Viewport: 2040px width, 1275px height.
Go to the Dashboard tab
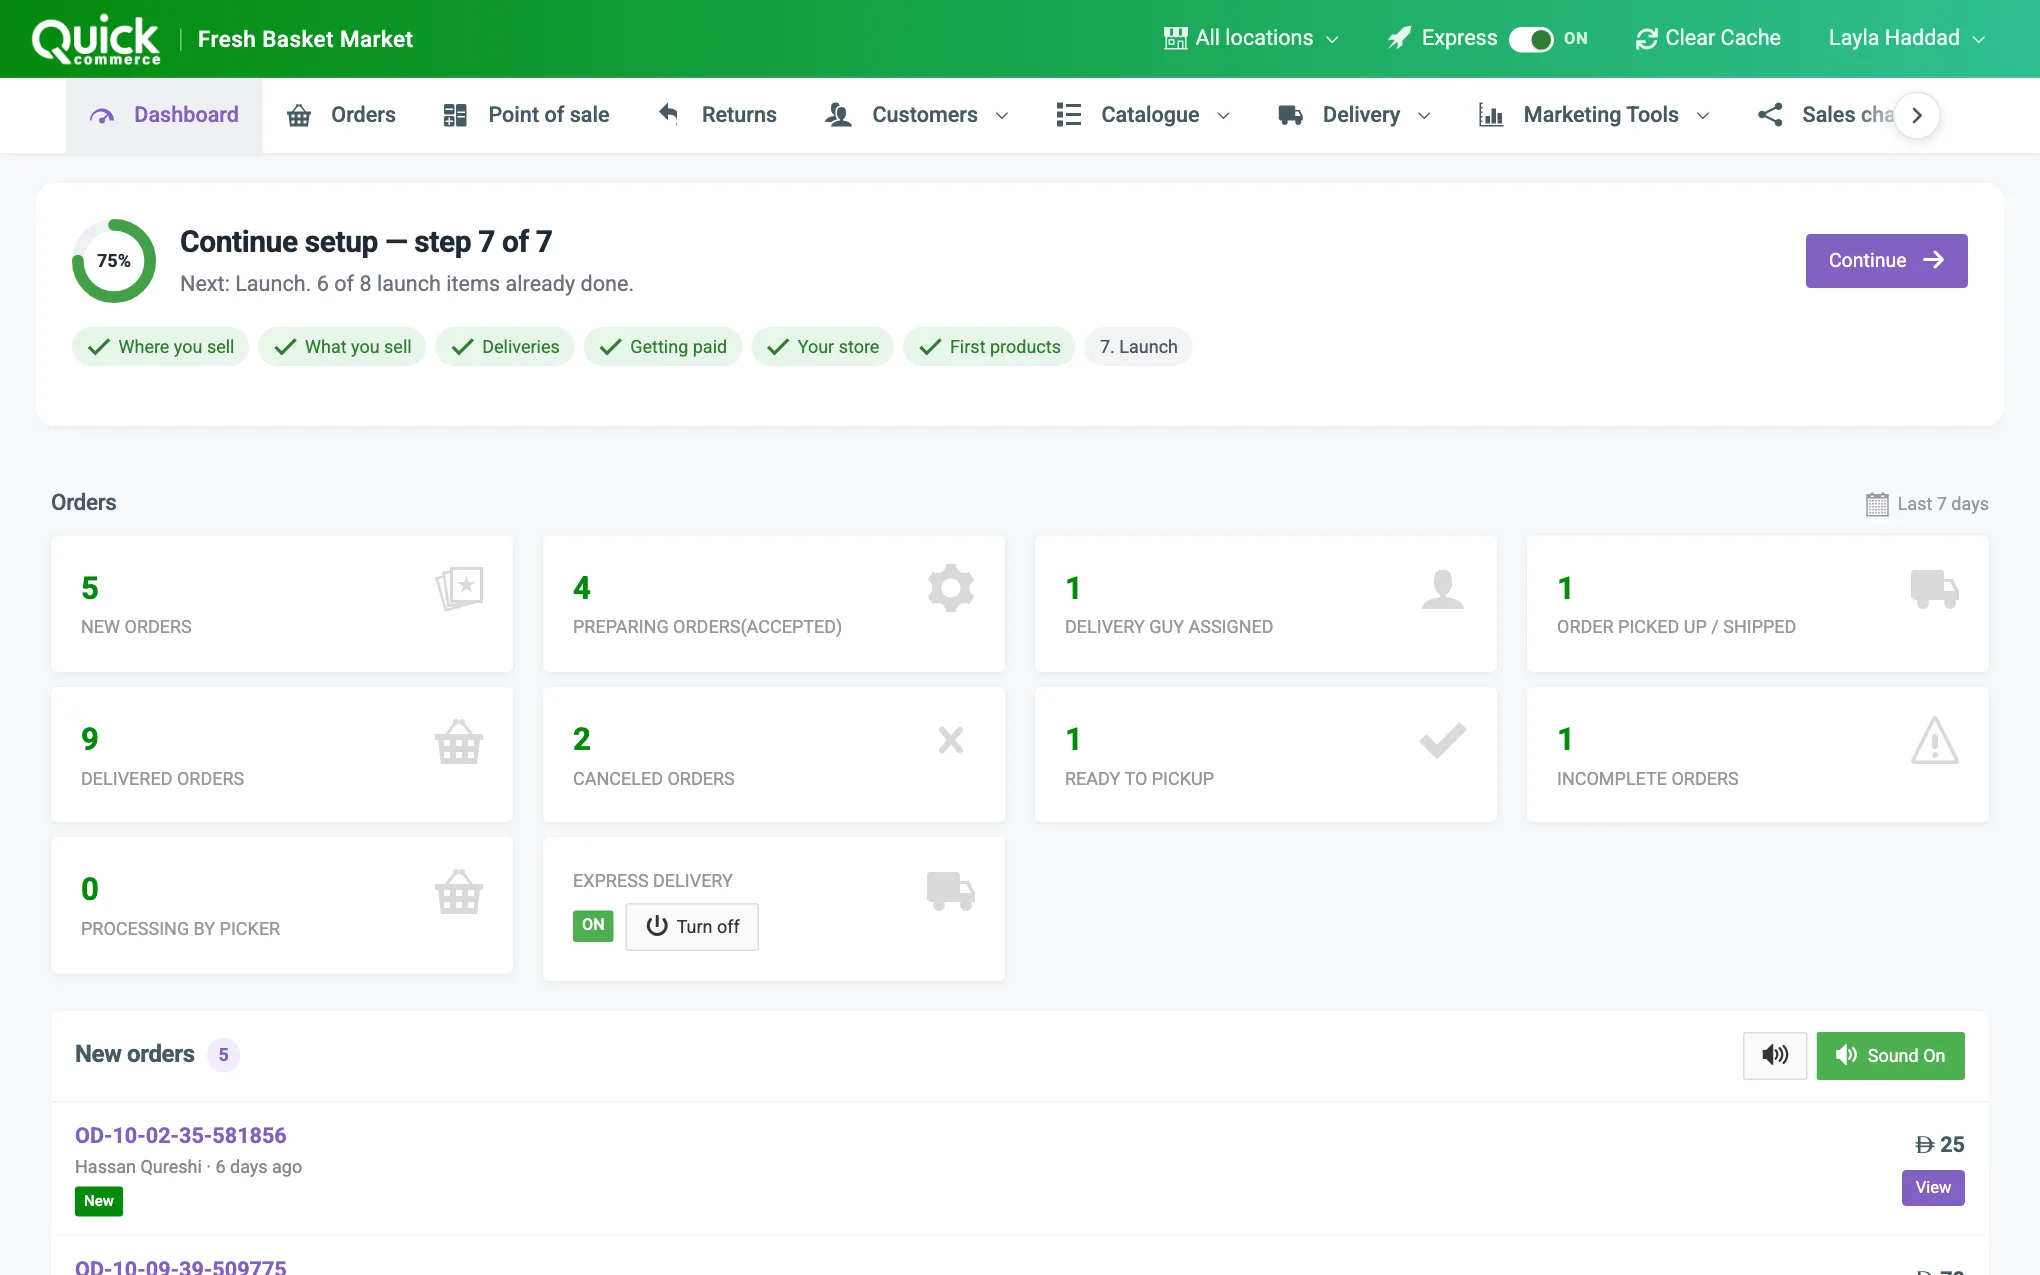tap(164, 115)
